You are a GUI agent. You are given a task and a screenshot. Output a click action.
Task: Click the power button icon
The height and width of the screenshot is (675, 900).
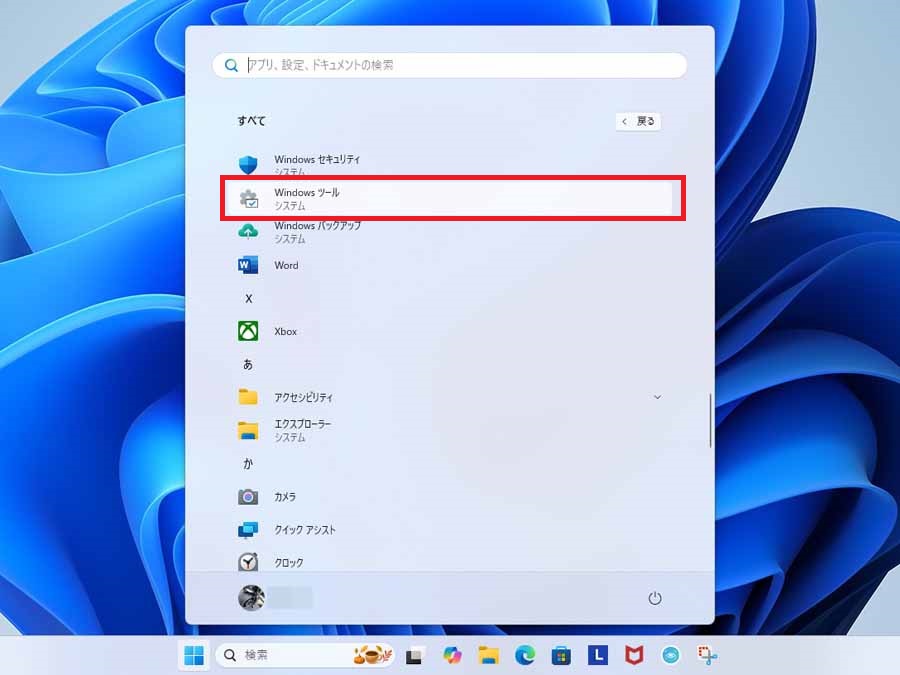point(655,598)
